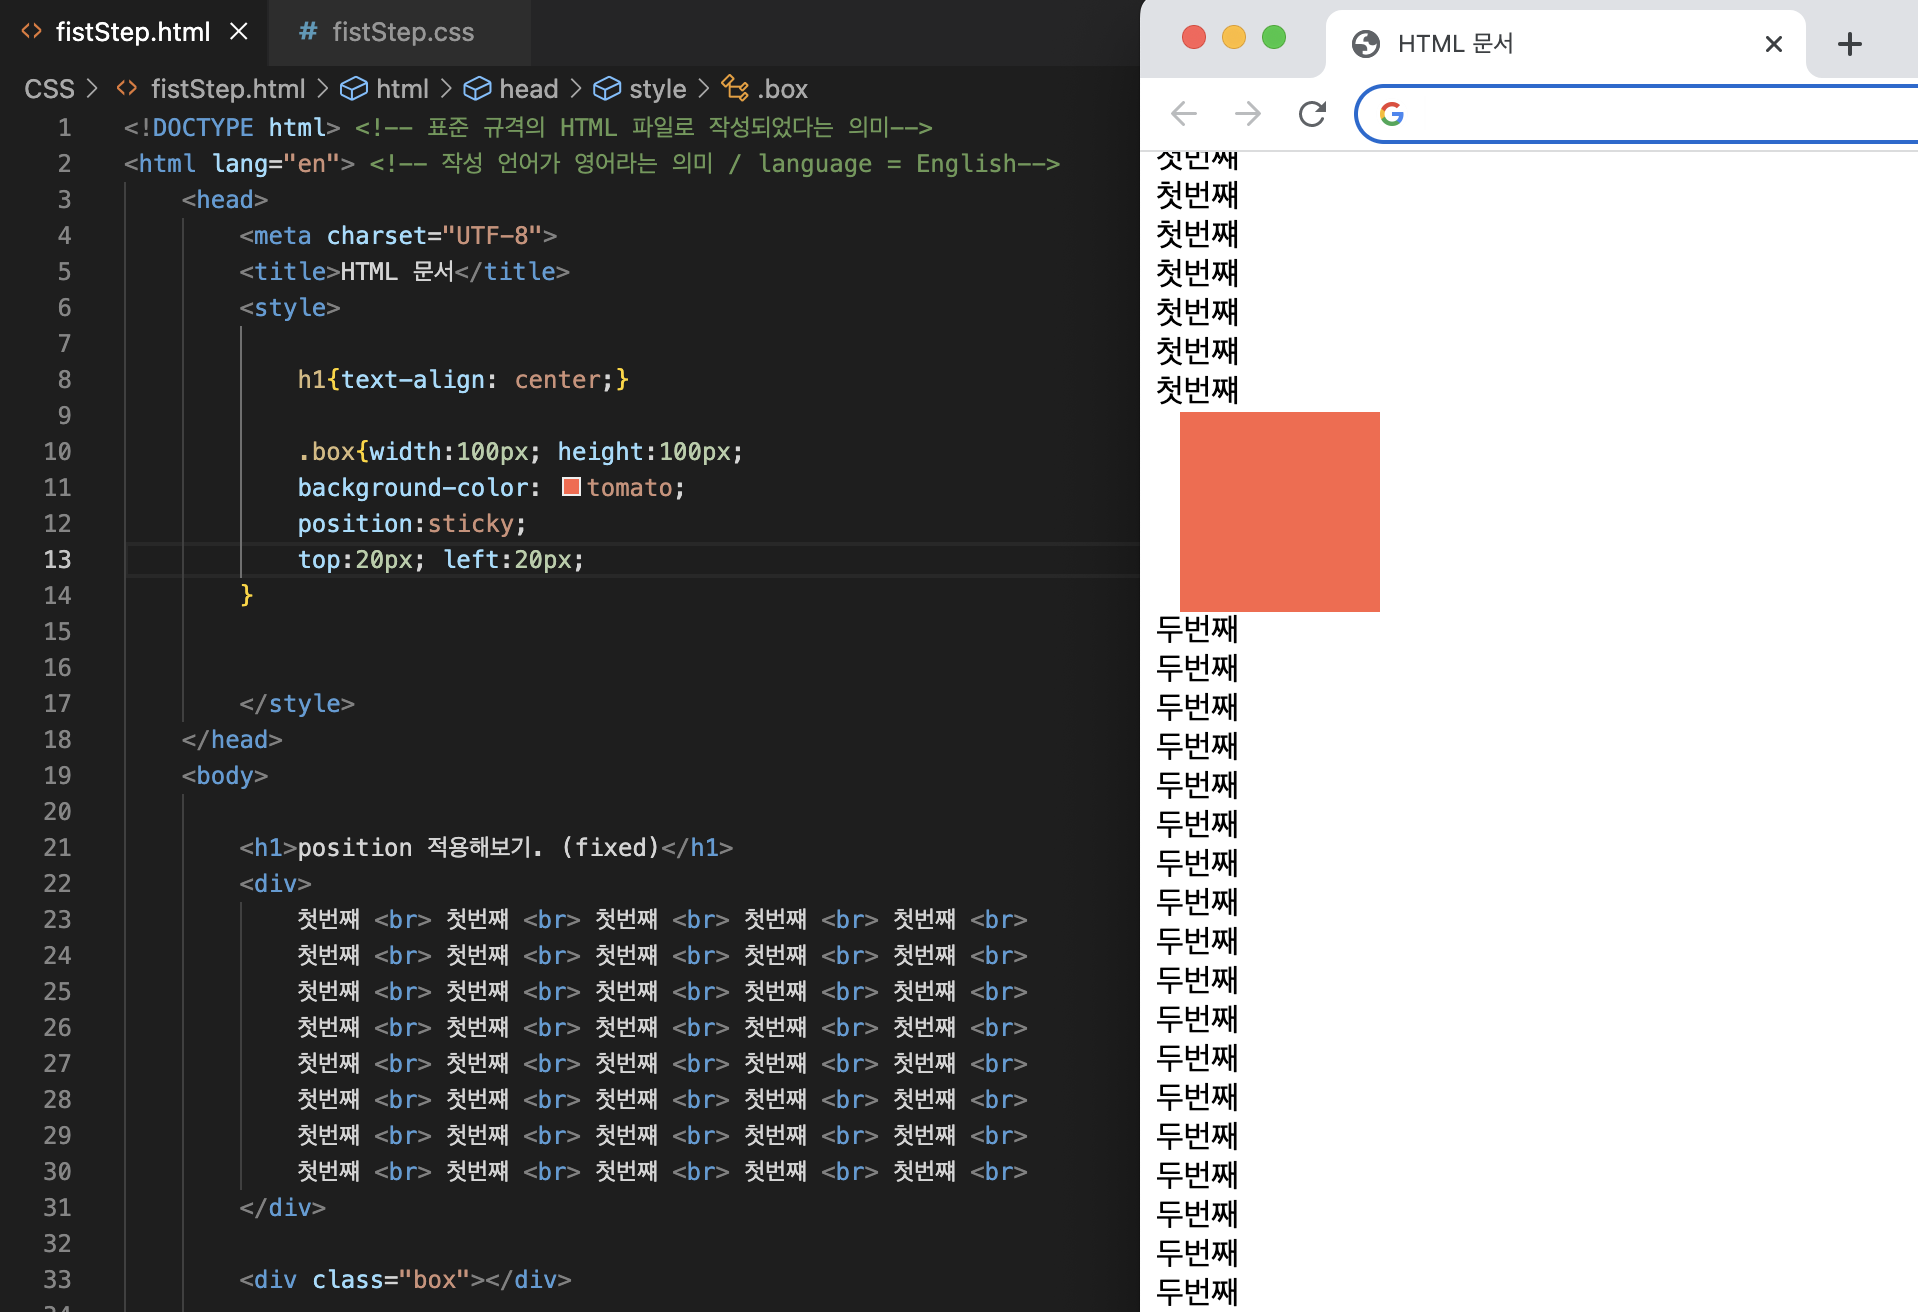This screenshot has width=1918, height=1312.
Task: Open a new browser tab
Action: click(x=1850, y=44)
